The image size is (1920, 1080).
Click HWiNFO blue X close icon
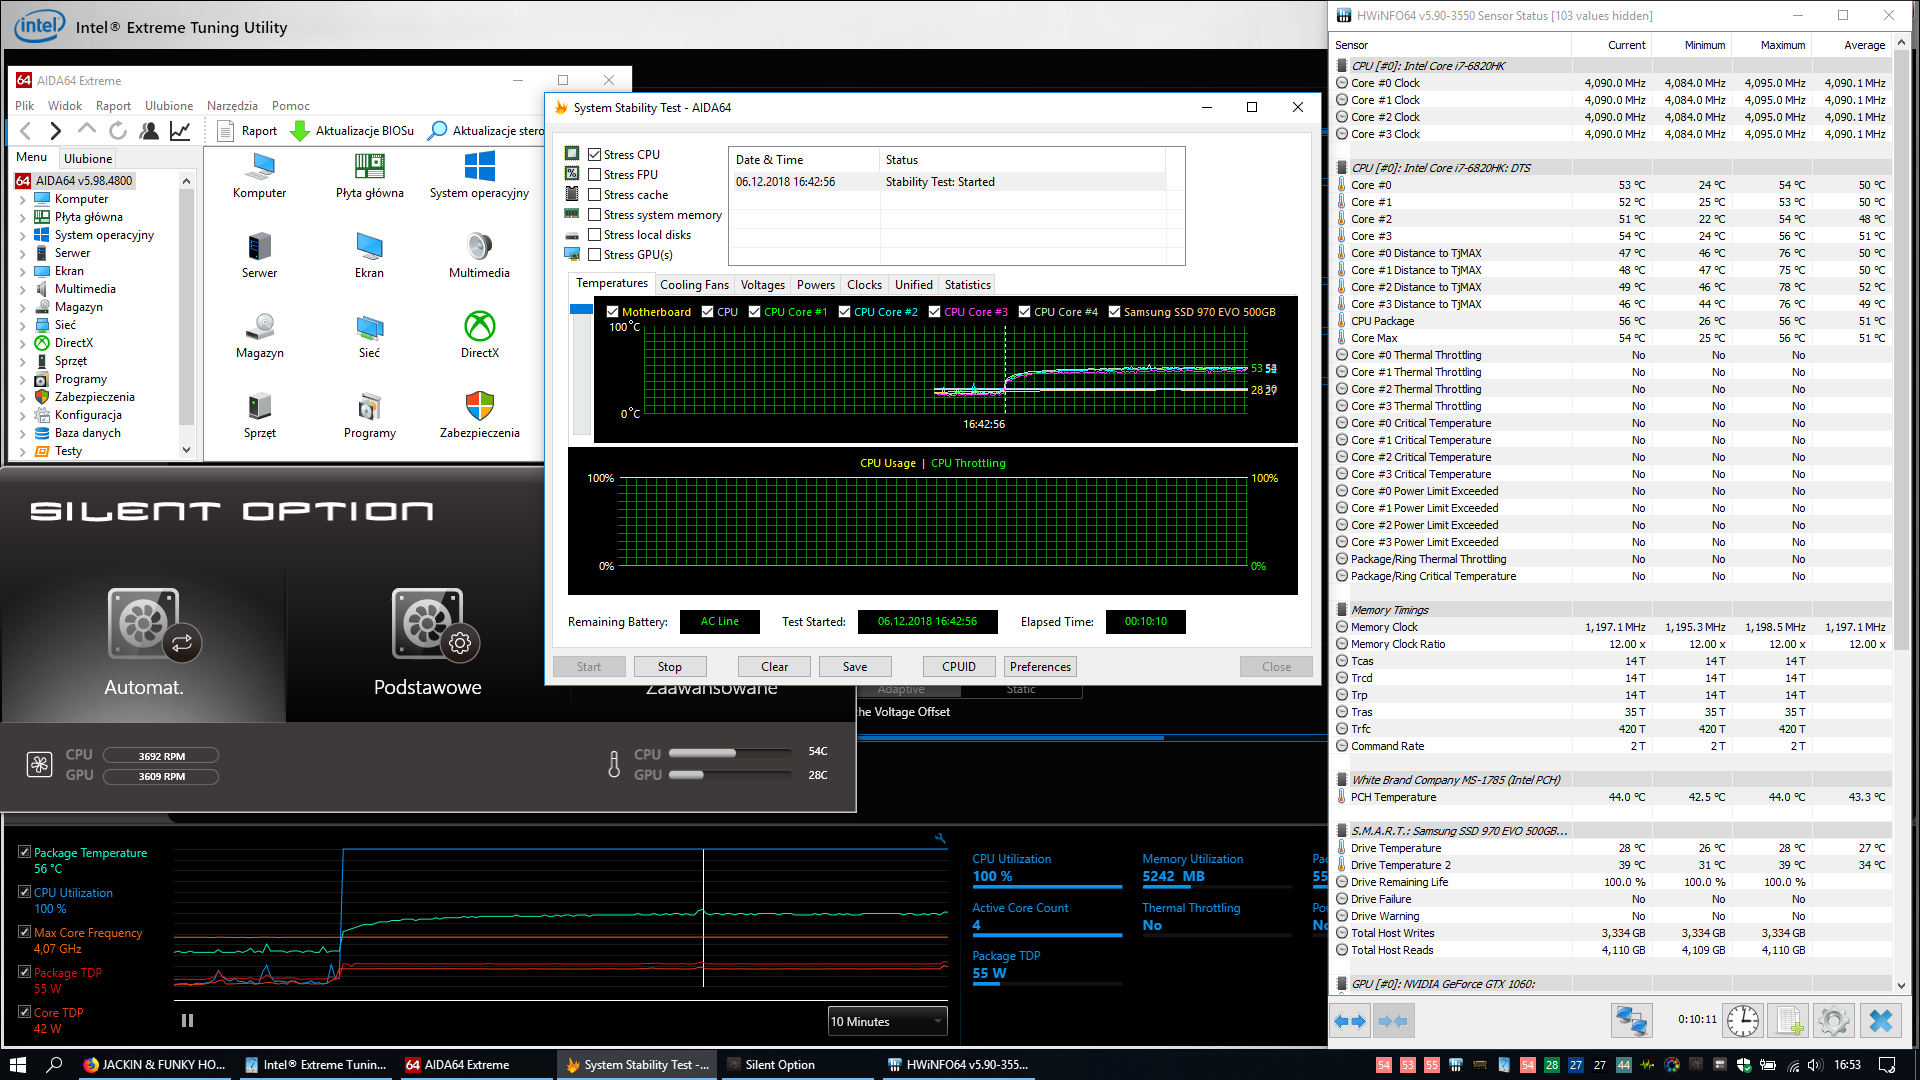click(1880, 1021)
